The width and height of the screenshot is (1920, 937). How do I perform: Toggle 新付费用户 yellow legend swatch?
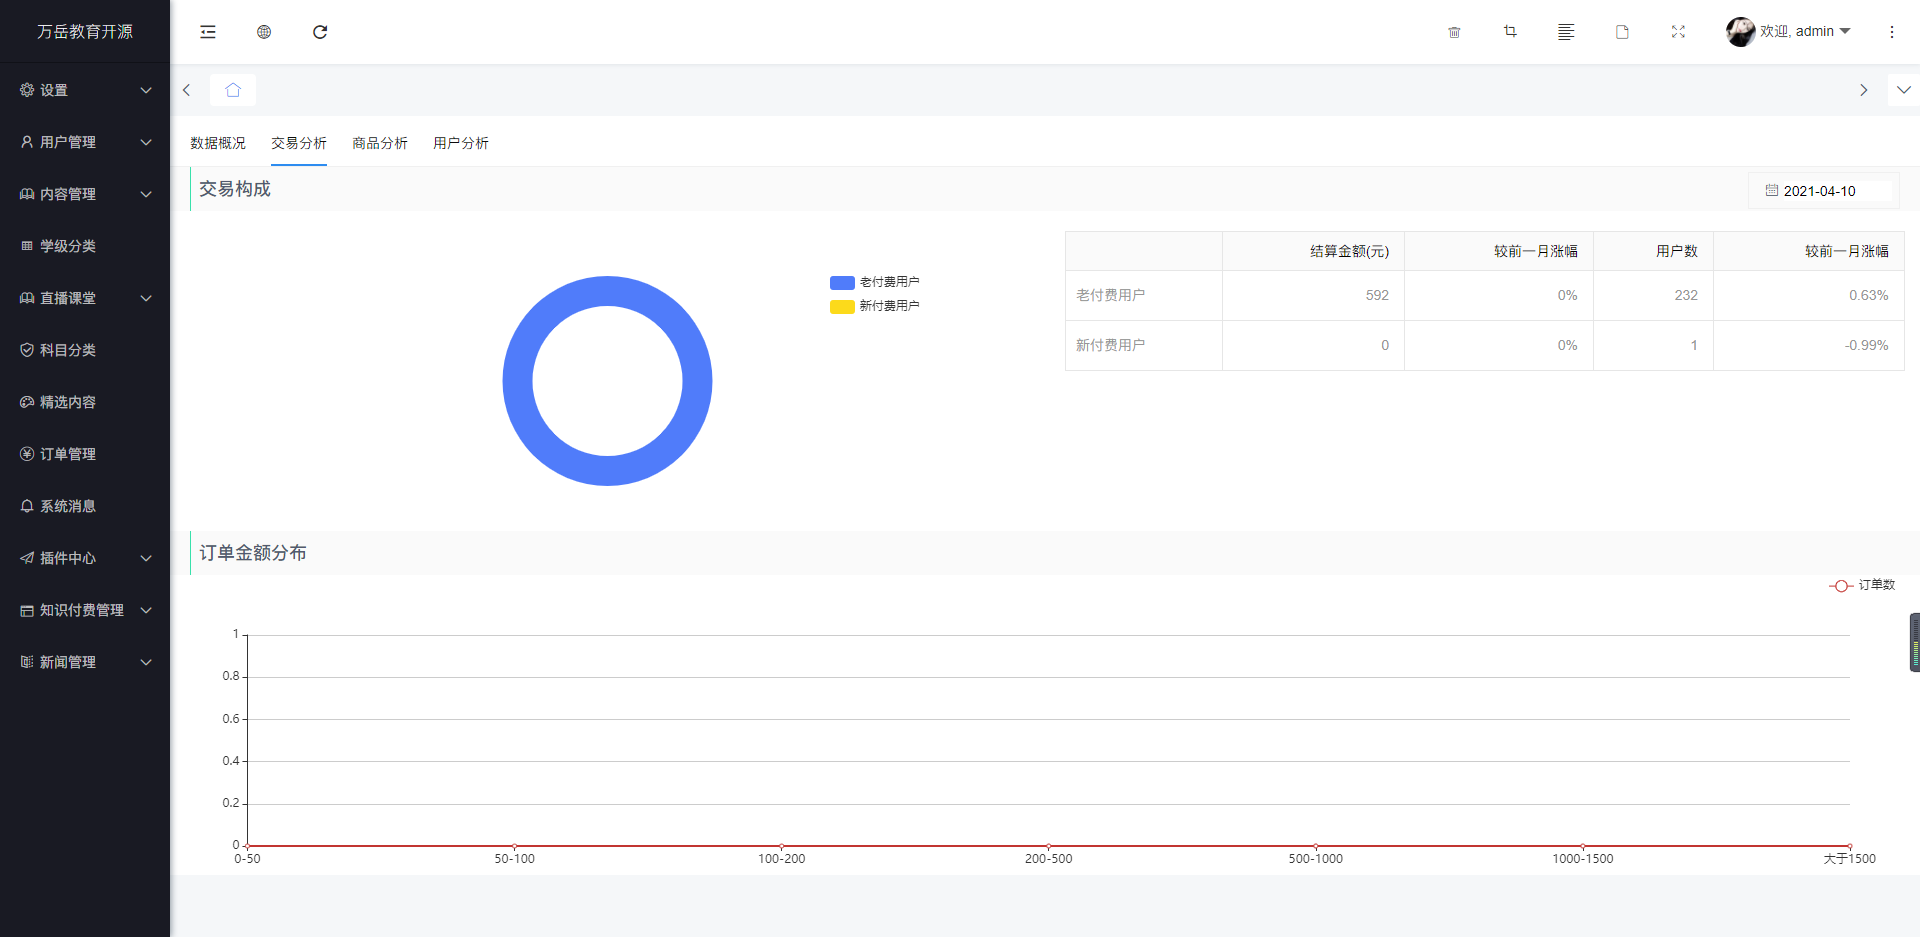coord(842,307)
